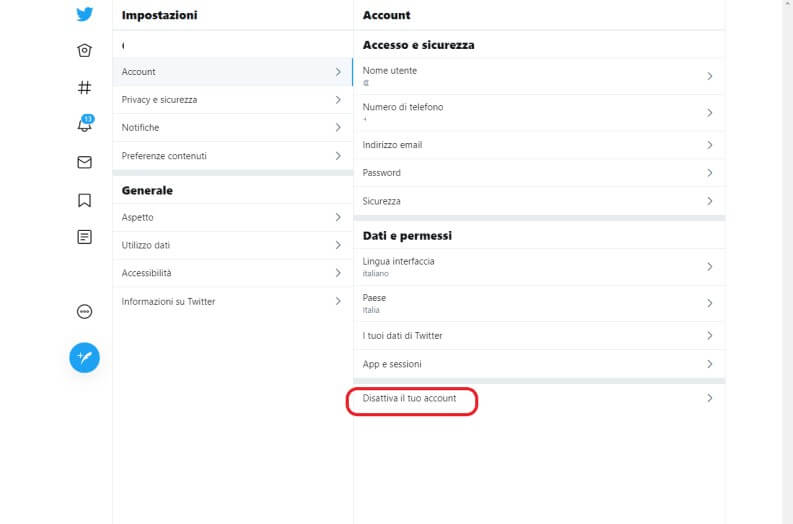Click chevron next to Preferenze contenuti
This screenshot has height=524, width=793.
338,156
